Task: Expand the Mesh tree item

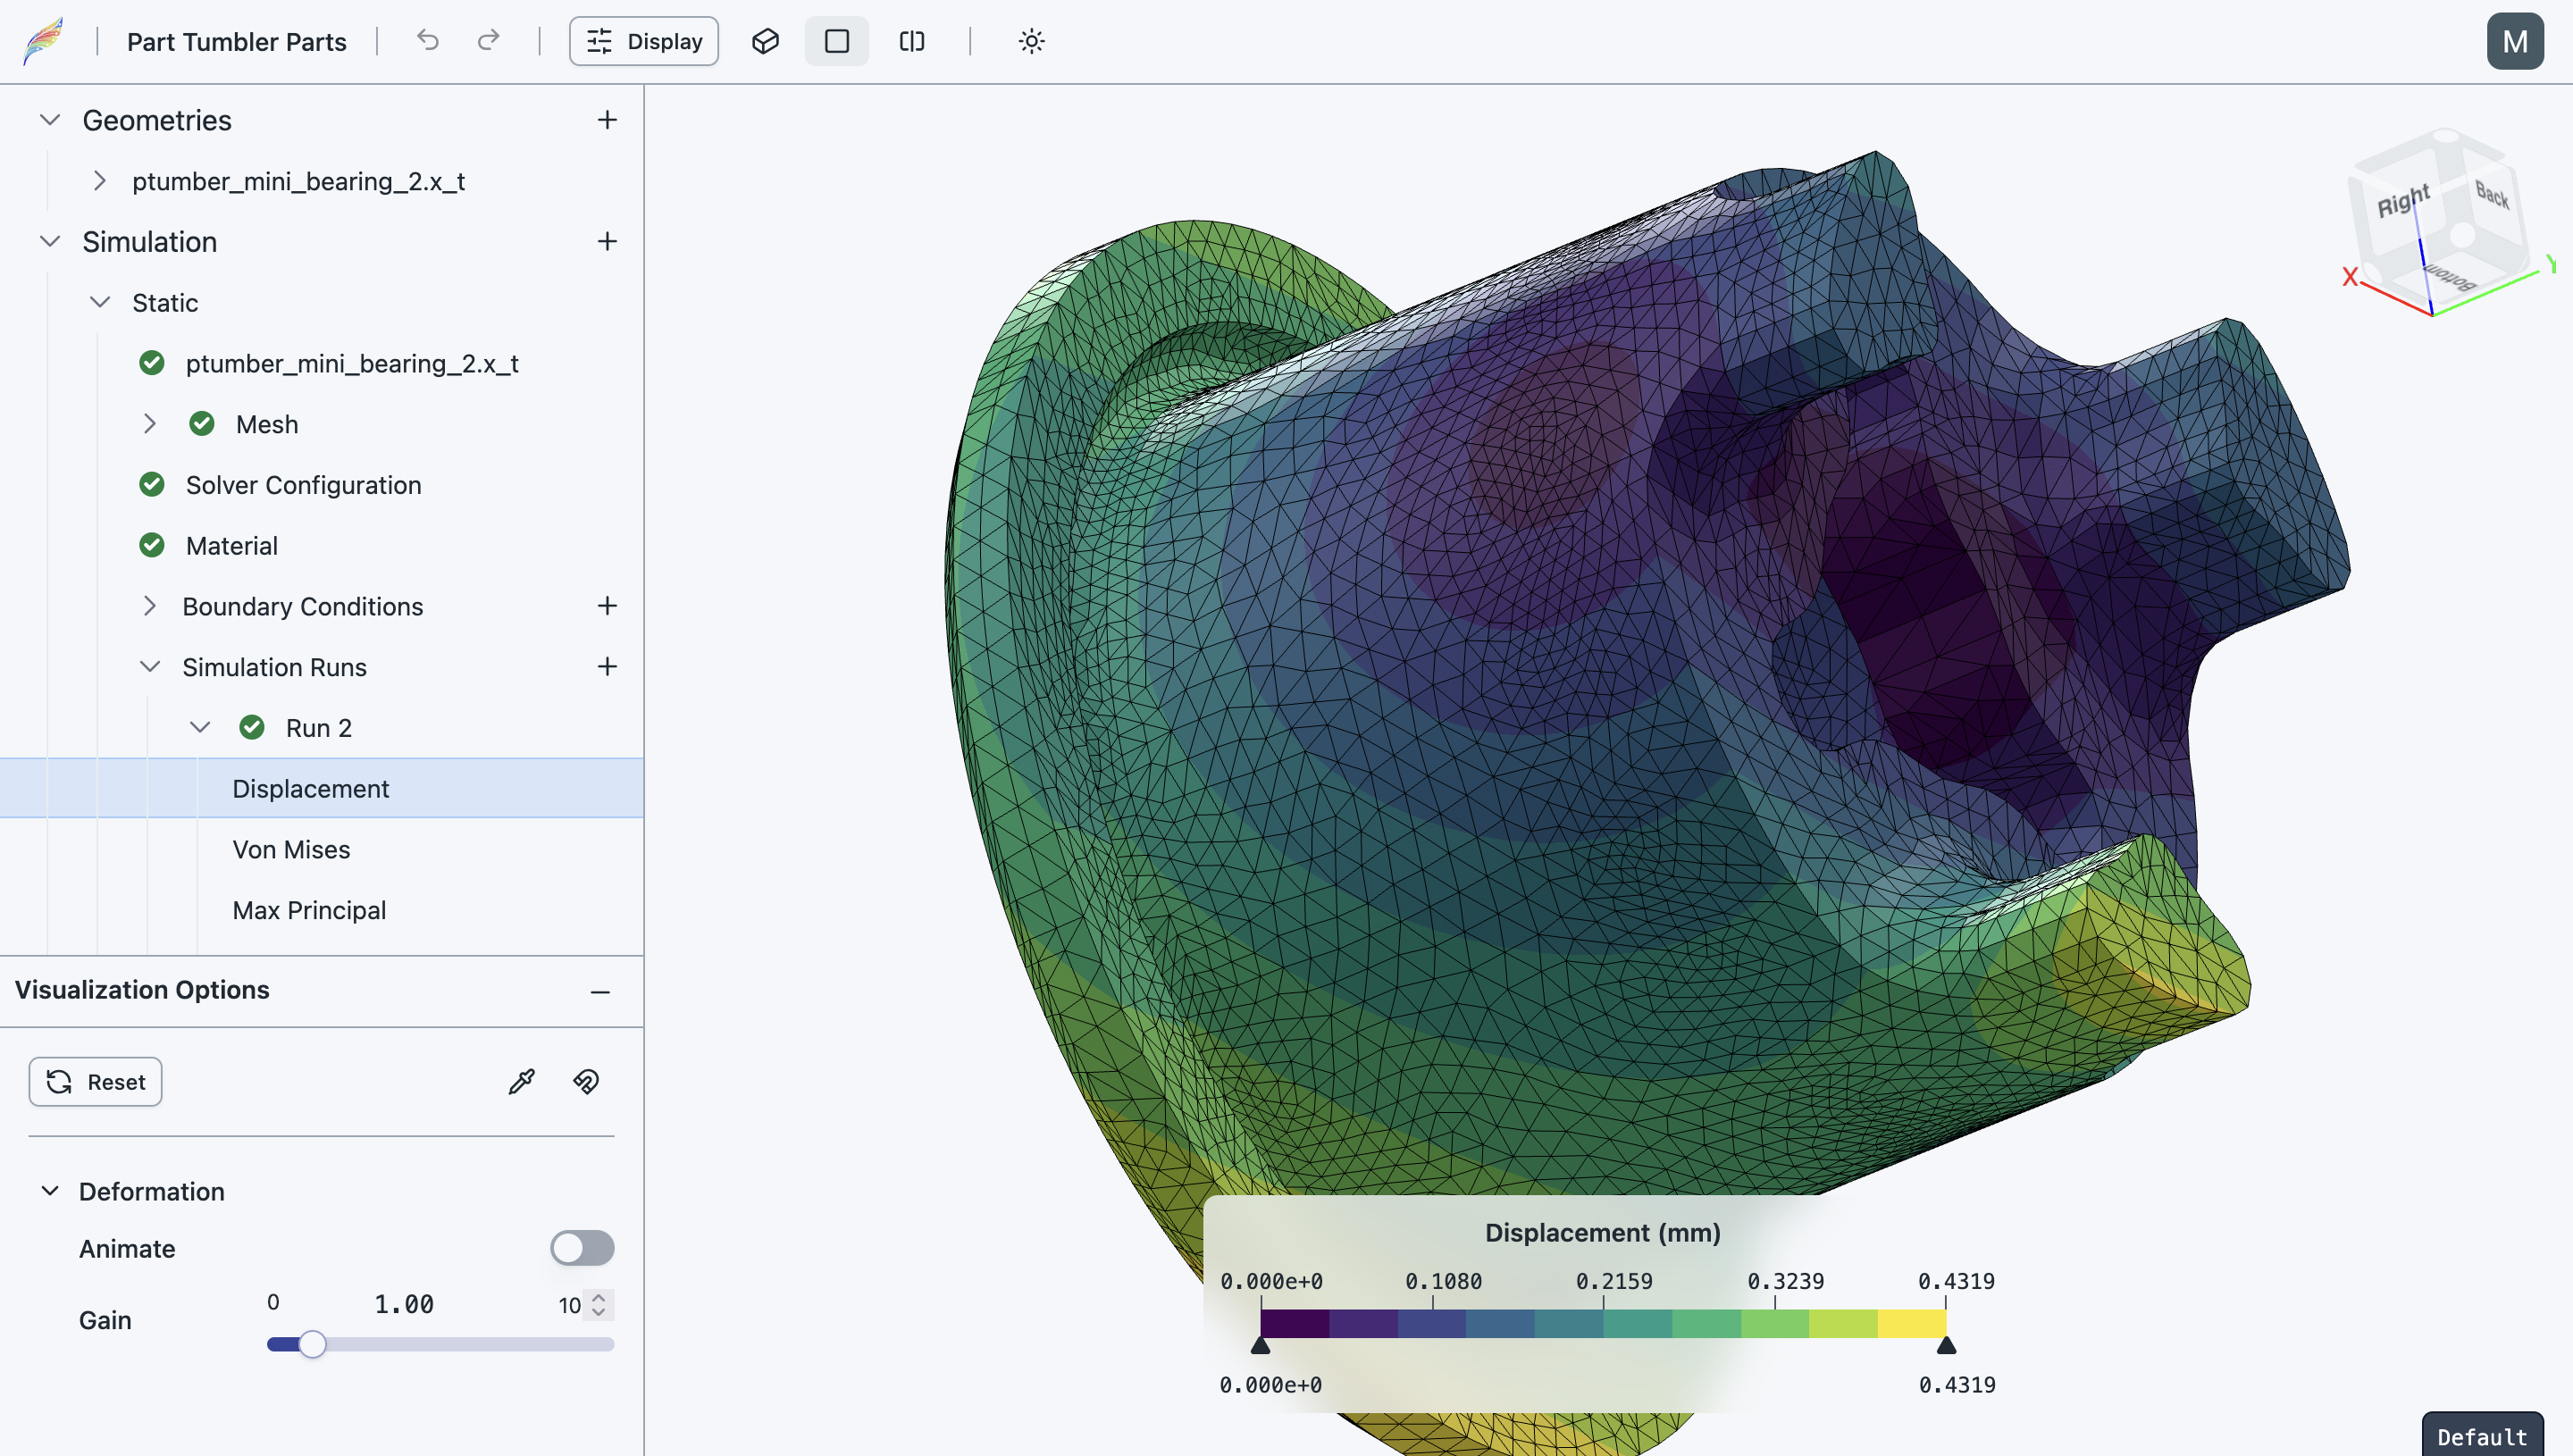Action: tap(151, 424)
